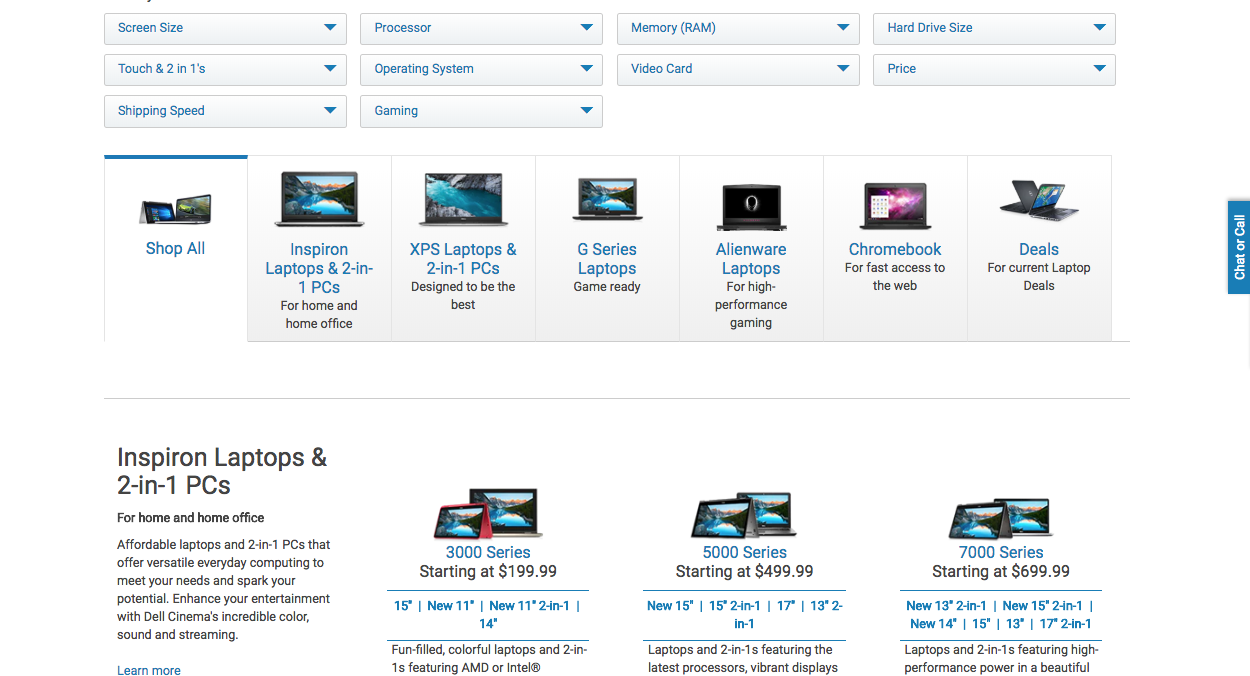Click the Shop All laptops image
Image resolution: width=1250 pixels, height=676 pixels.
coord(176,209)
